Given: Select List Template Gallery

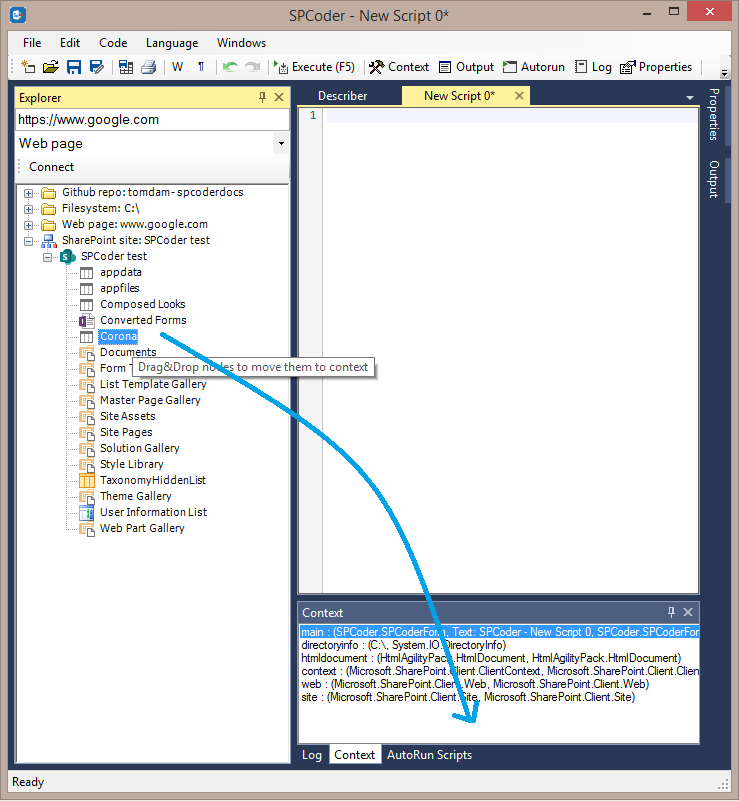Looking at the screenshot, I should click(x=153, y=384).
